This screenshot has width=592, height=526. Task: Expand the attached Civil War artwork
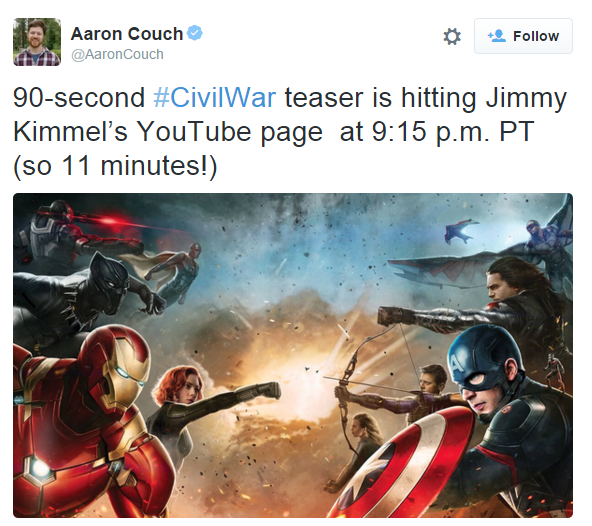(293, 355)
